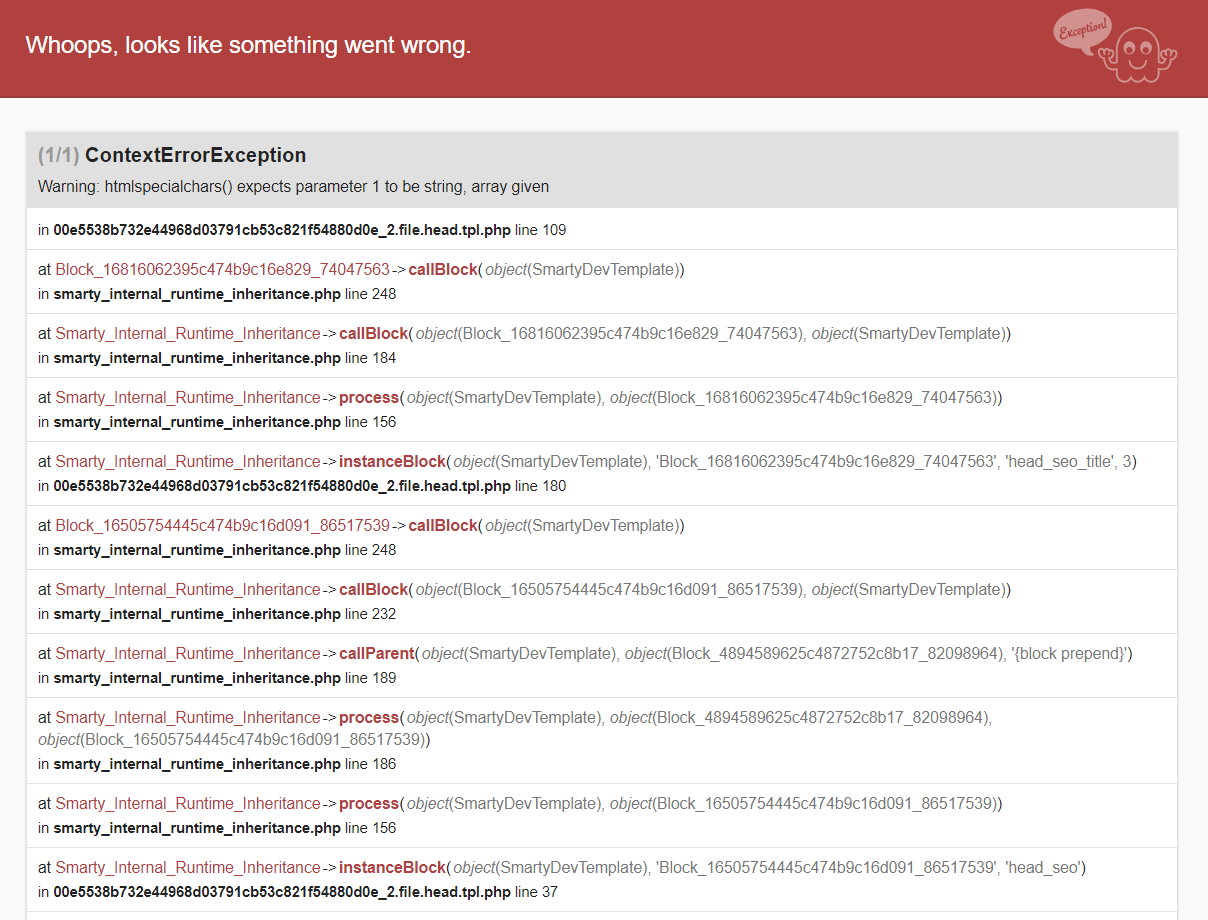Click smarty_internal_runtime_inheritance.php line 248 first entry

[225, 294]
